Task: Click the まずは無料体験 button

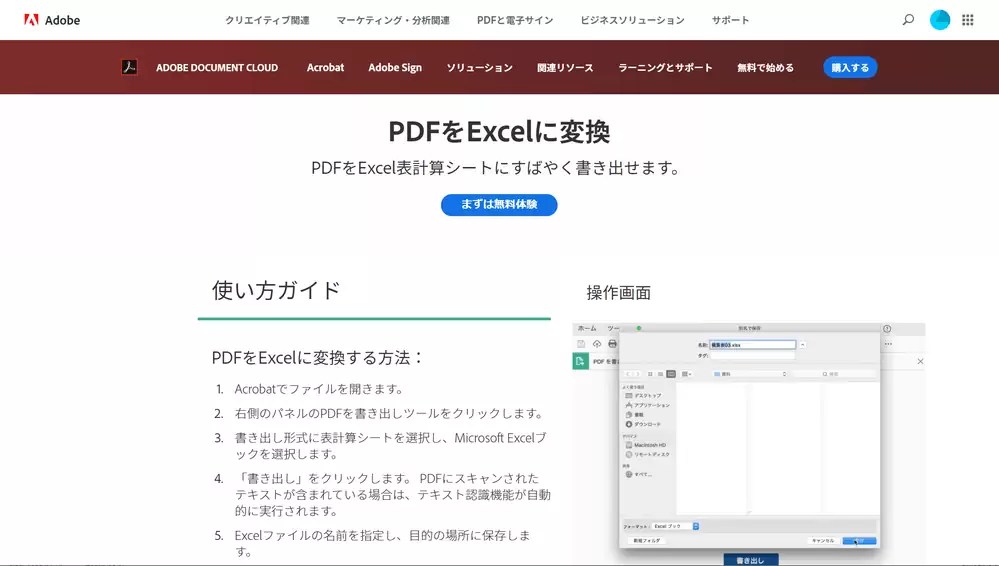Action: click(499, 205)
